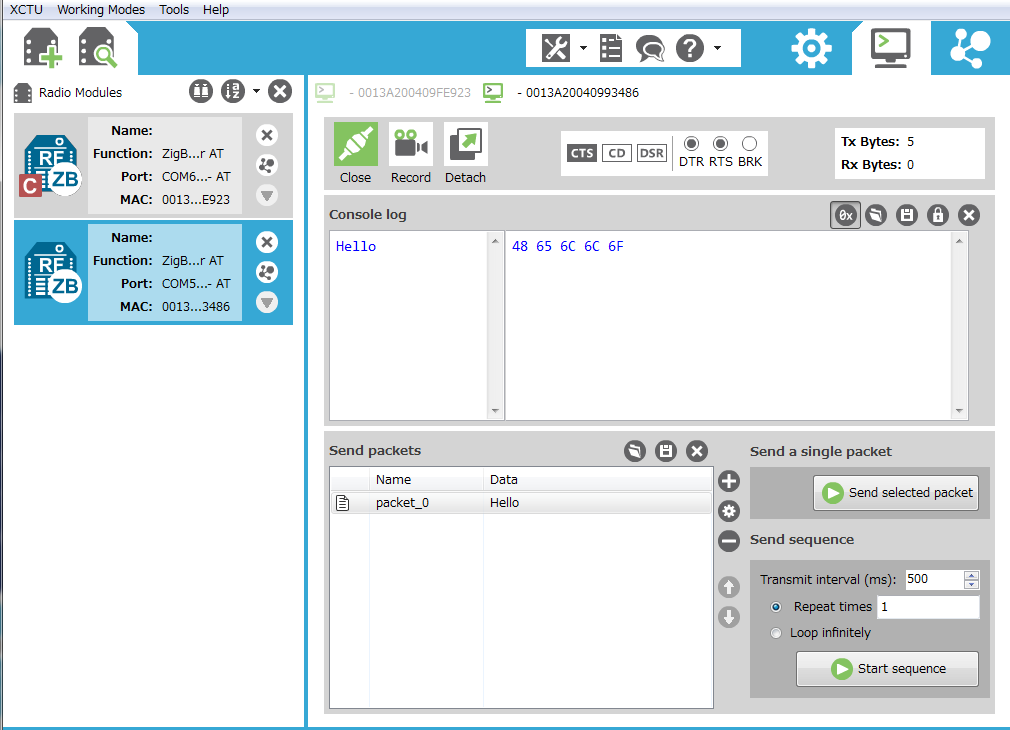Screen dimensions: 1010x730
Task: Detach the console view
Action: coord(466,153)
